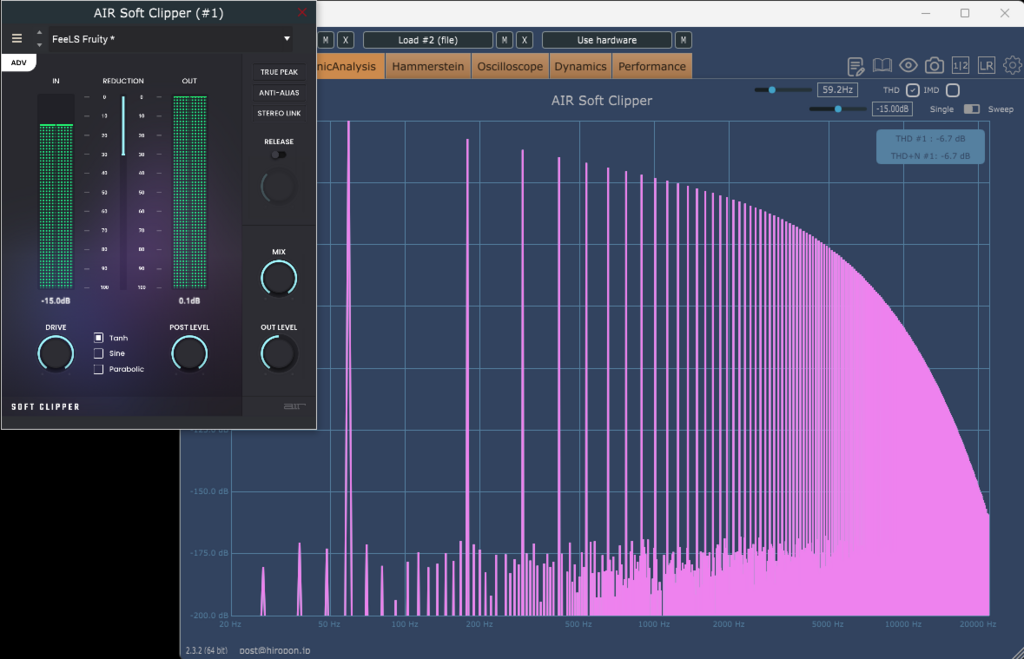Image resolution: width=1024 pixels, height=659 pixels.
Task: Toggle the STEREO LINK button
Action: pos(279,113)
